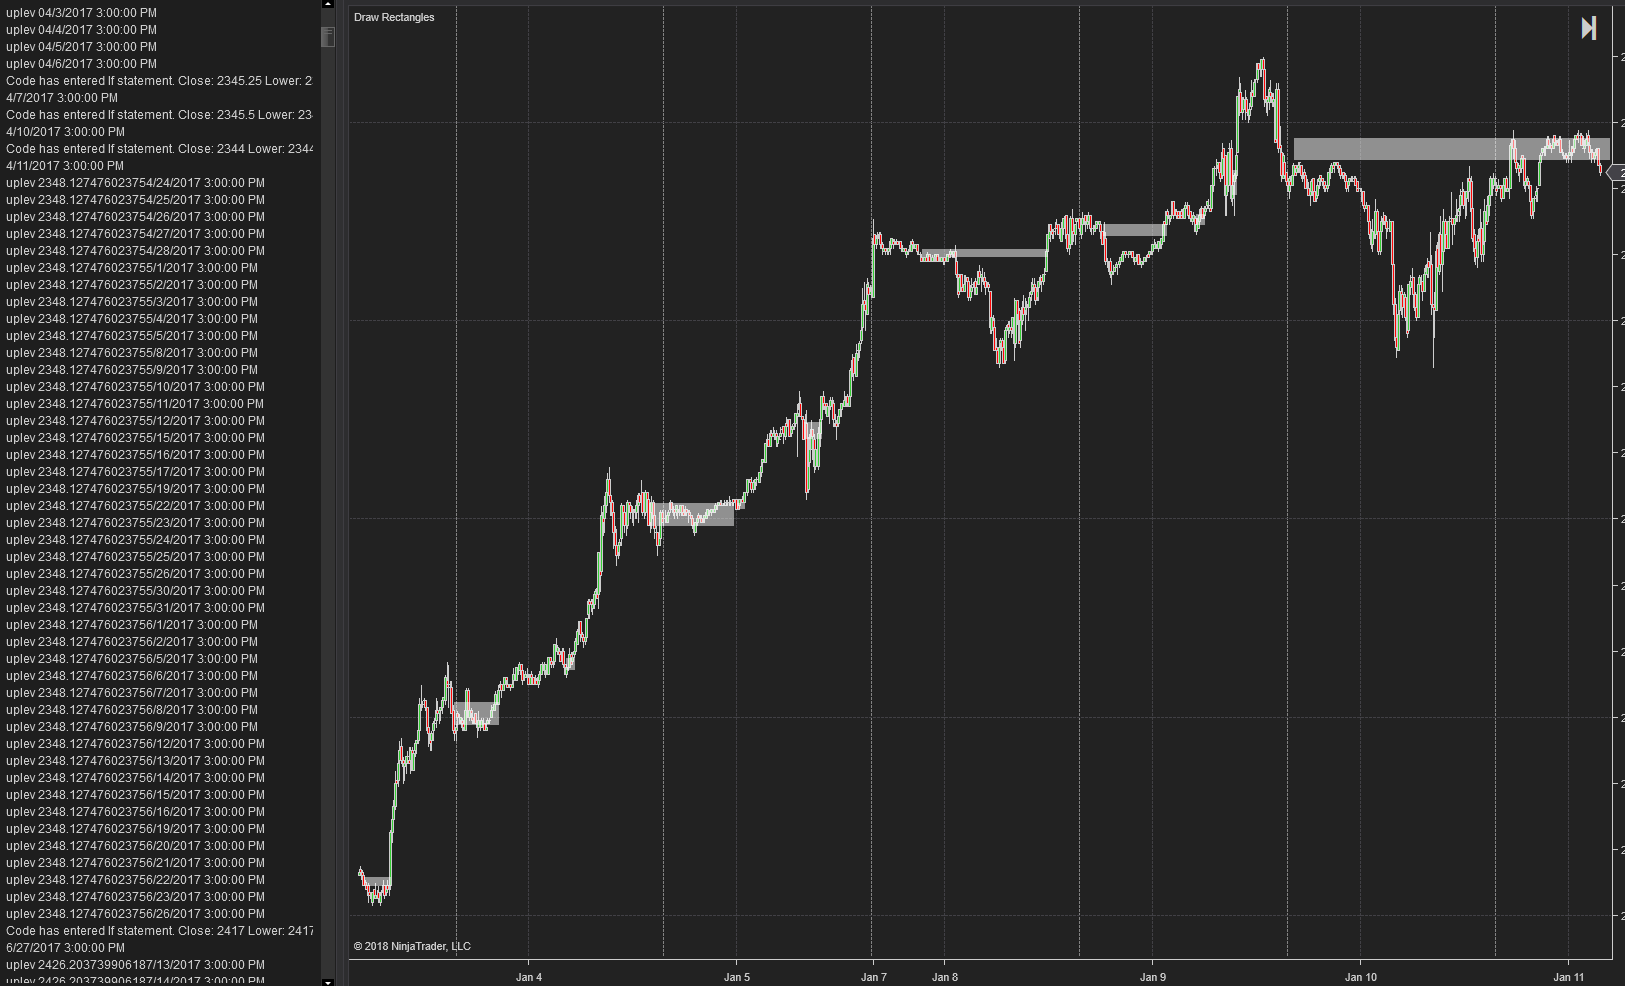Select the small gray rectangle before Jan 9

click(1133, 230)
